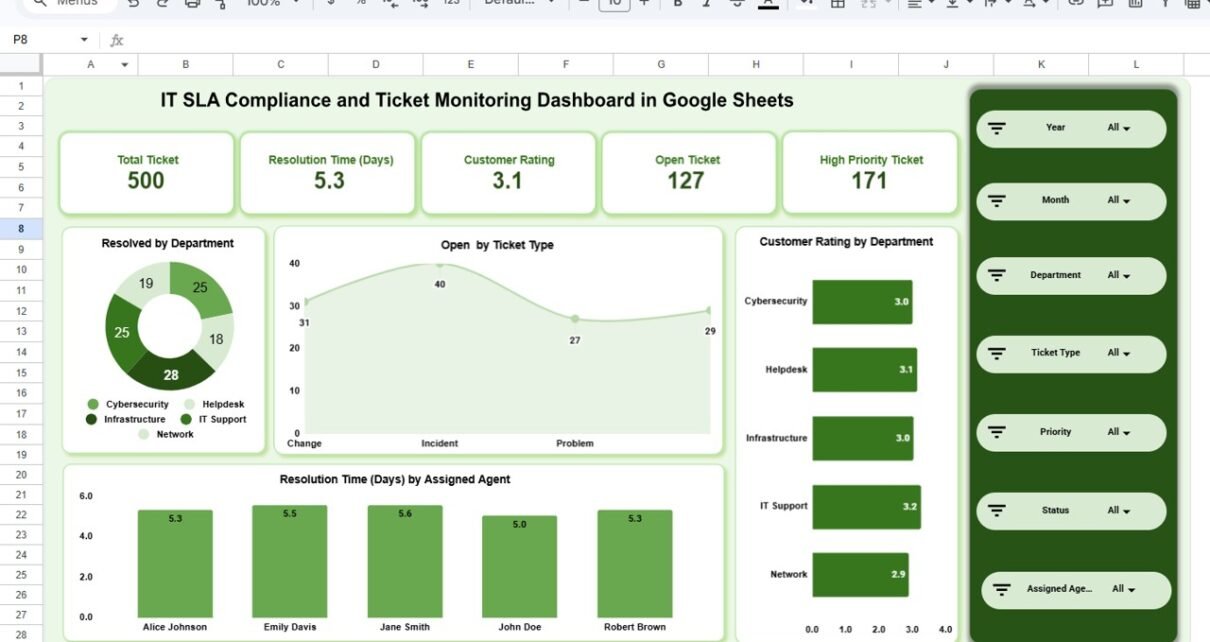This screenshot has width=1210, height=642.
Task: Select the column C header
Action: (280, 65)
